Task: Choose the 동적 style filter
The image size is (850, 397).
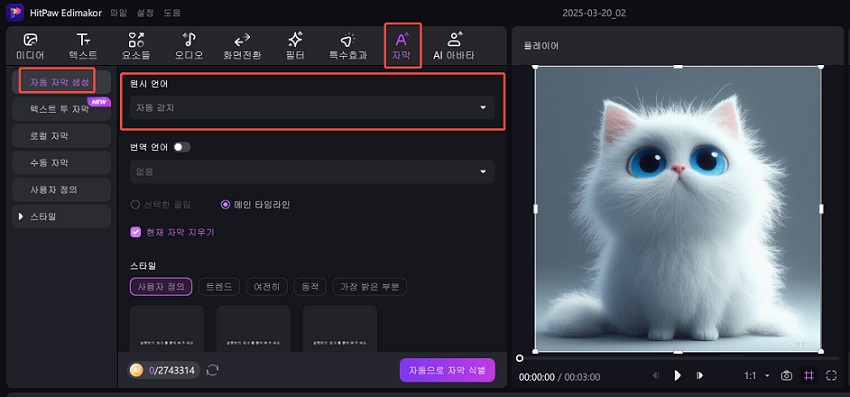Action: 310,287
